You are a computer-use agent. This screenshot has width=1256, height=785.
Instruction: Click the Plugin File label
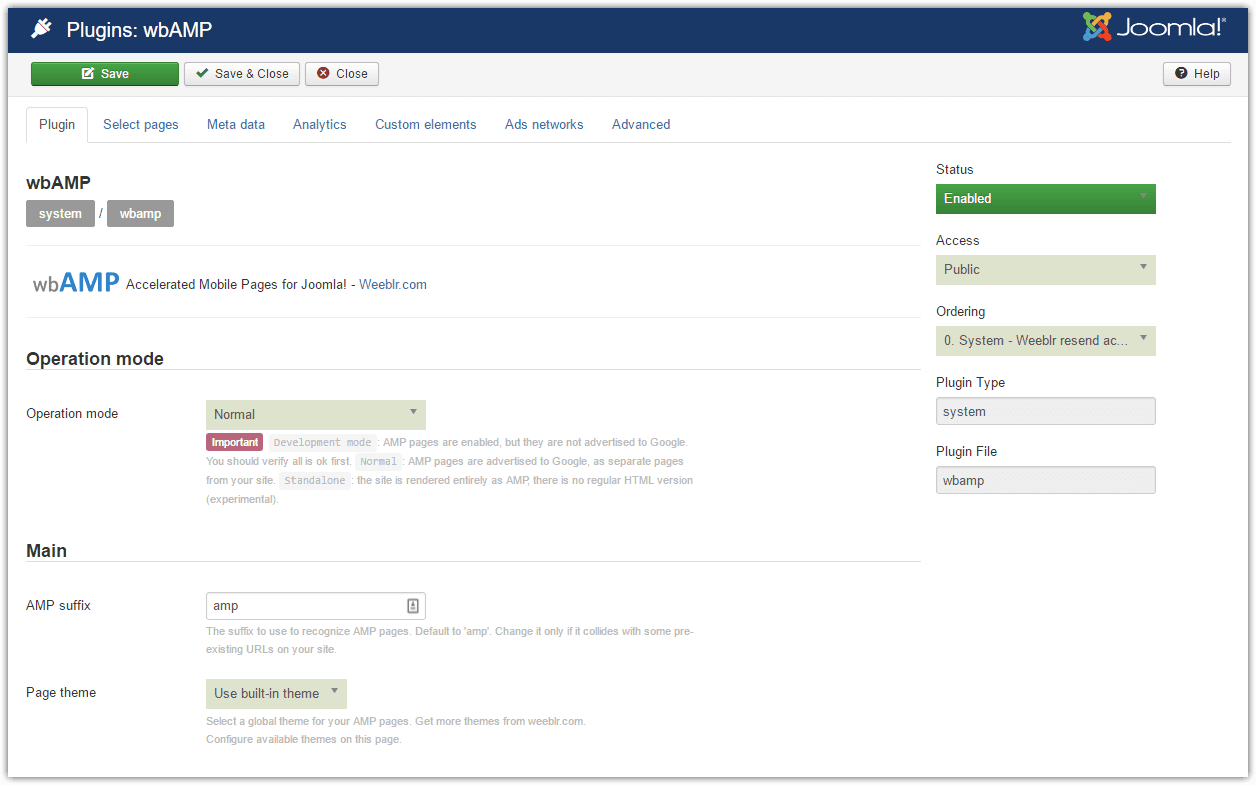tap(967, 452)
